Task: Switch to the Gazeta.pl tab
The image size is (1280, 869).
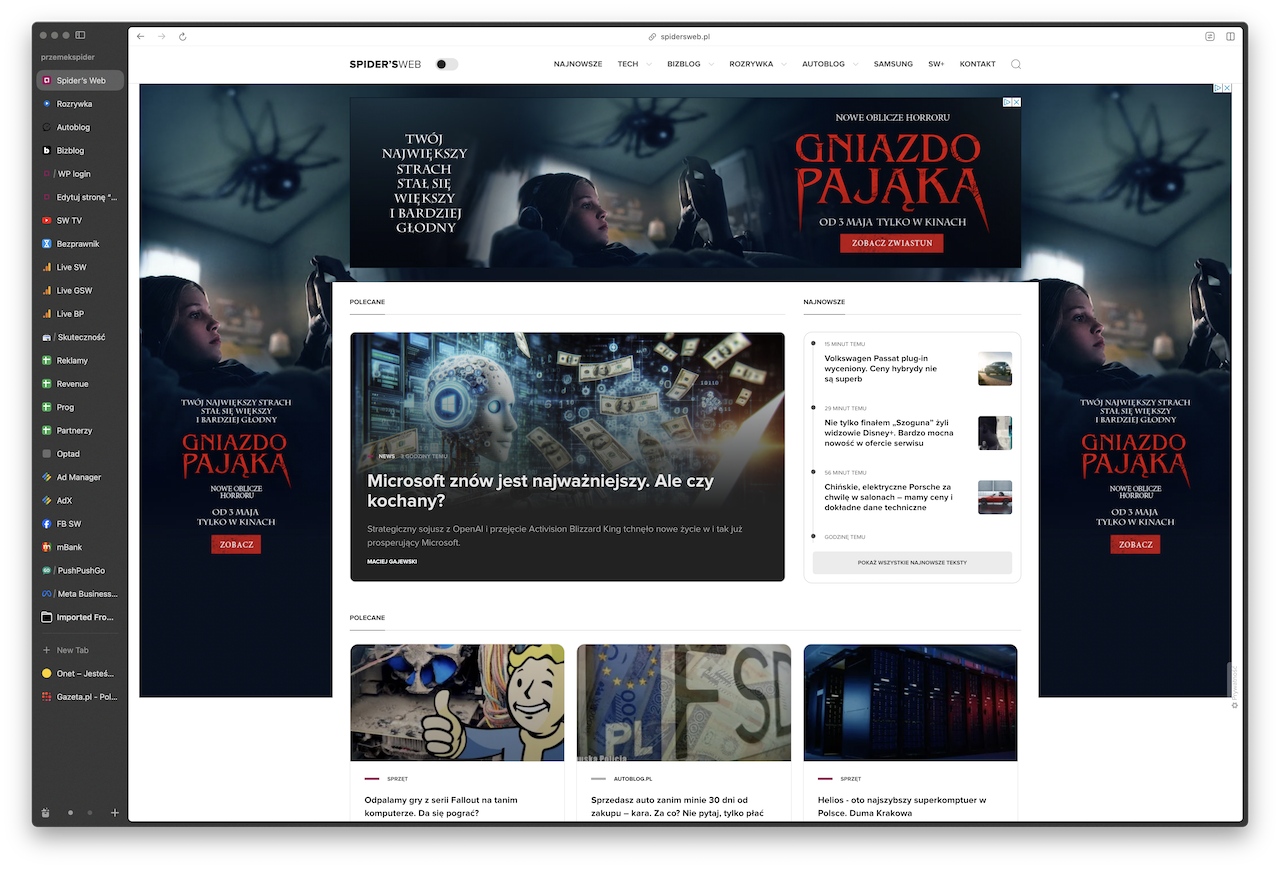Action: (80, 696)
